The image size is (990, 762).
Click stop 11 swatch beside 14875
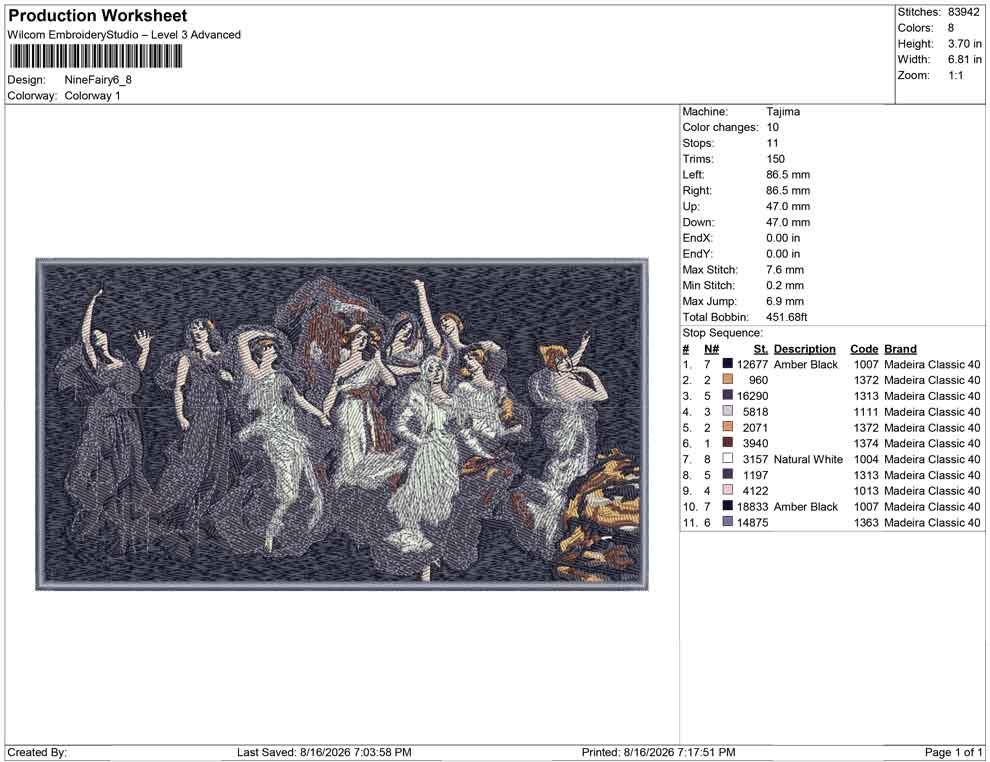tap(727, 521)
